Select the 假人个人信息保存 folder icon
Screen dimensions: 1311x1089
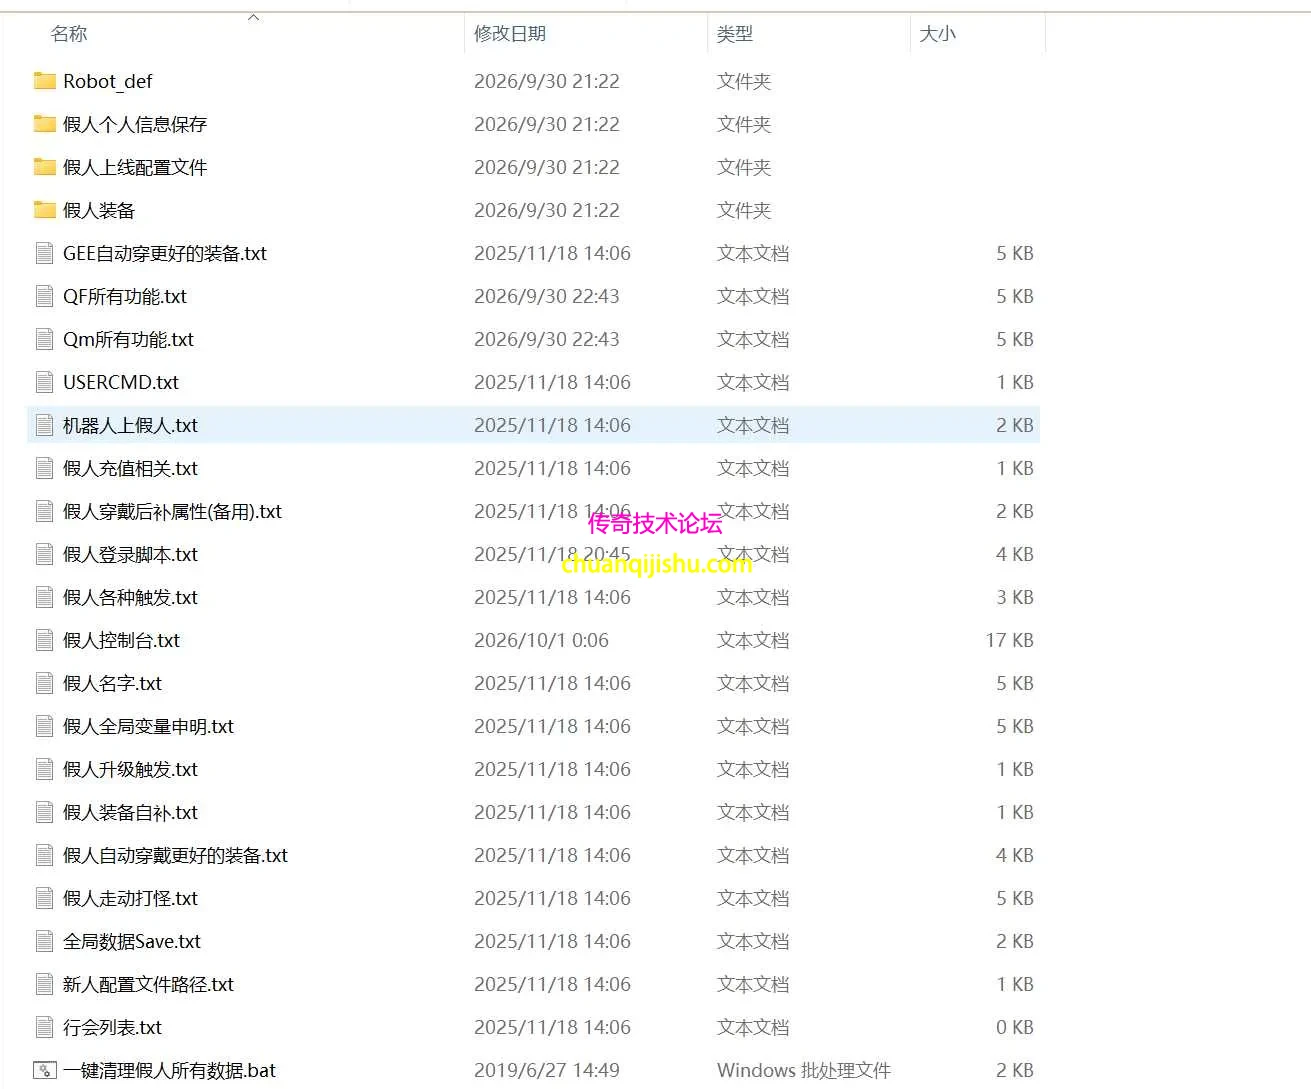point(44,124)
